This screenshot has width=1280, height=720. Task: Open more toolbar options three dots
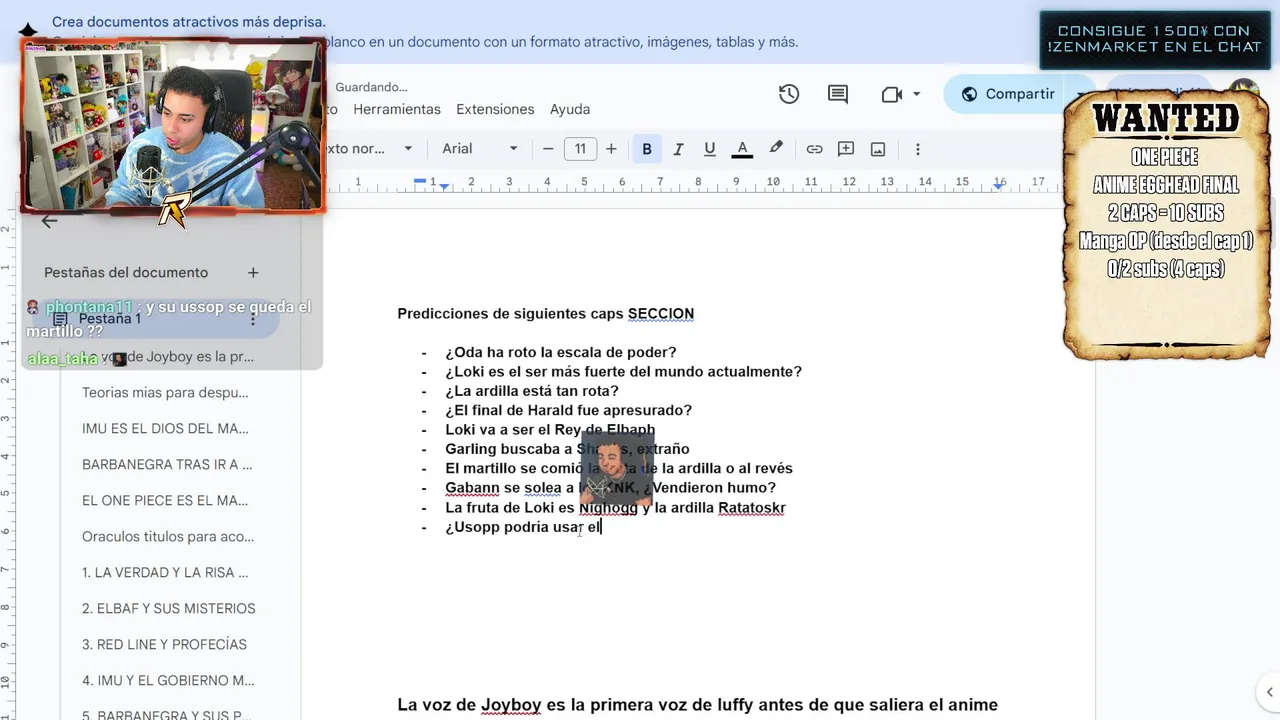point(917,149)
